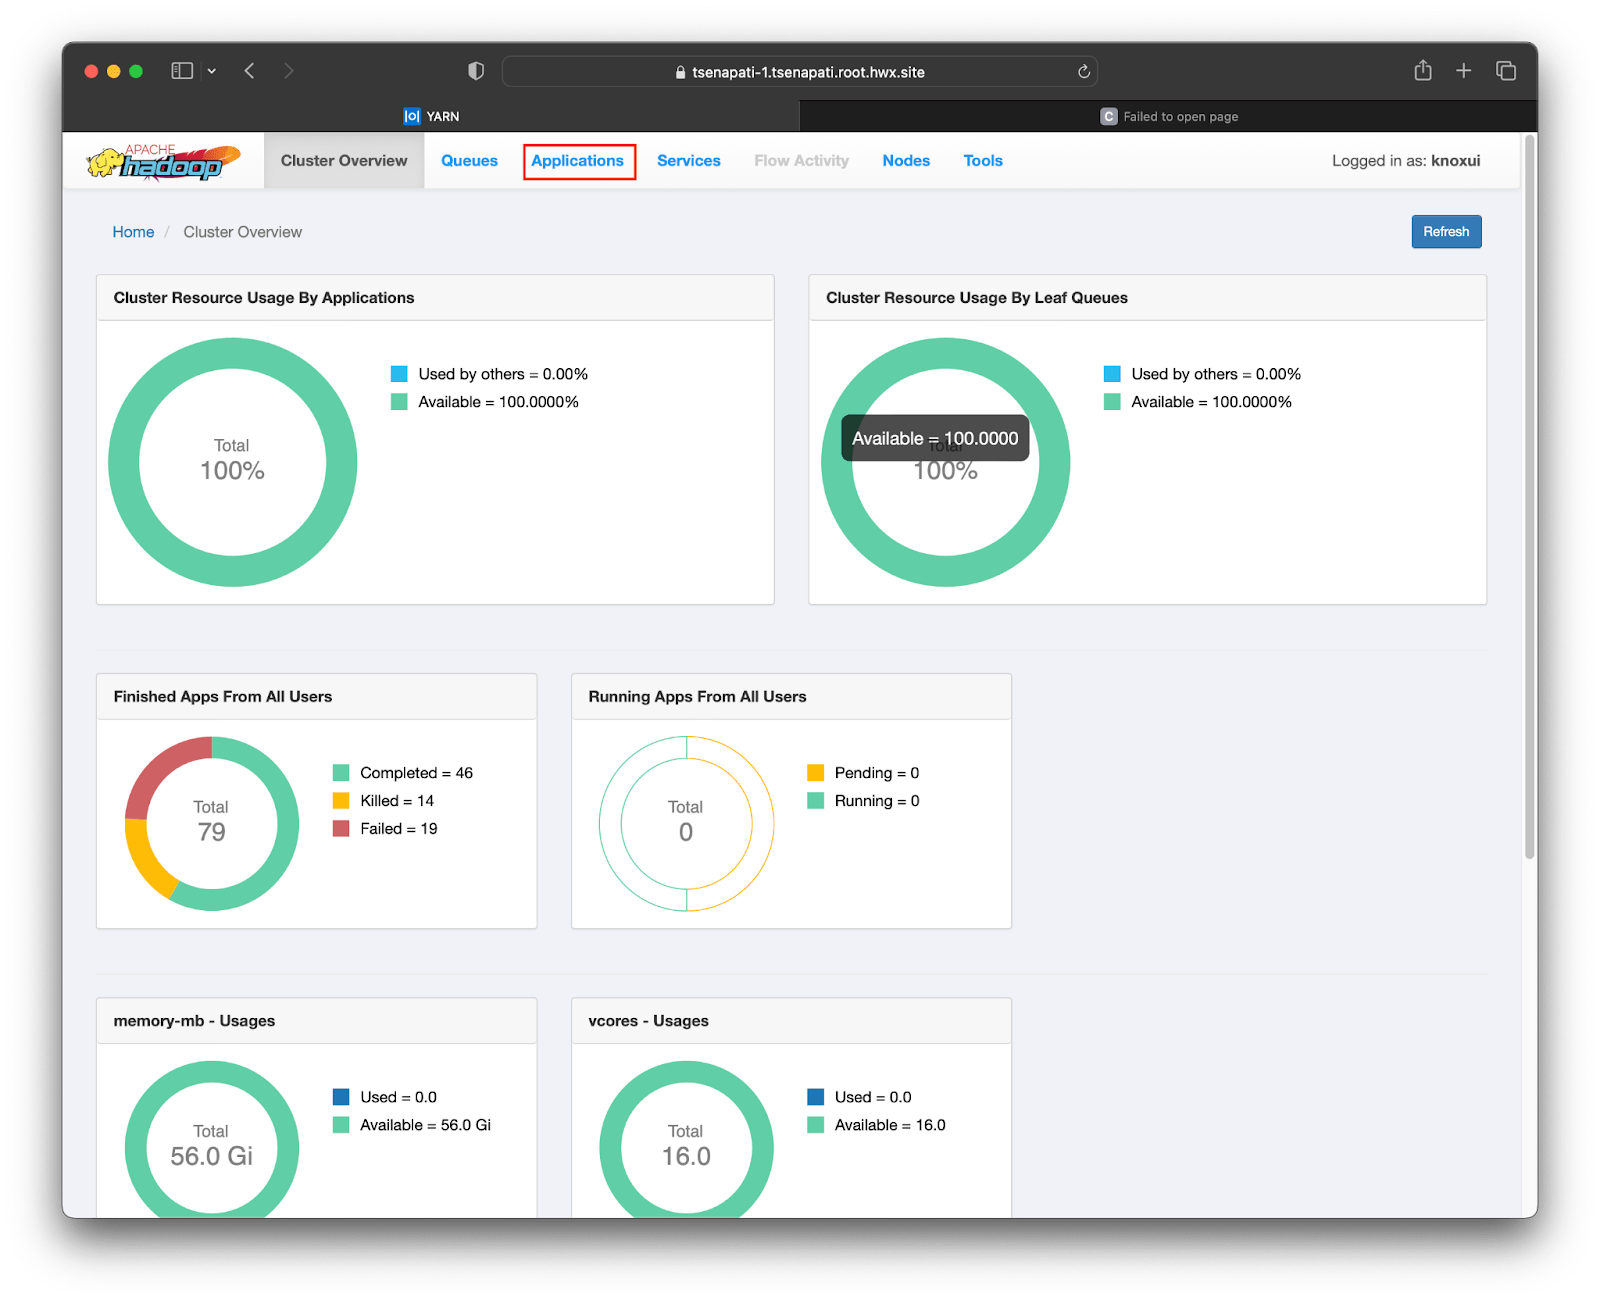Screen dimensions: 1600x1300
Task: Click the browser shield privacy icon
Action: coord(475,71)
